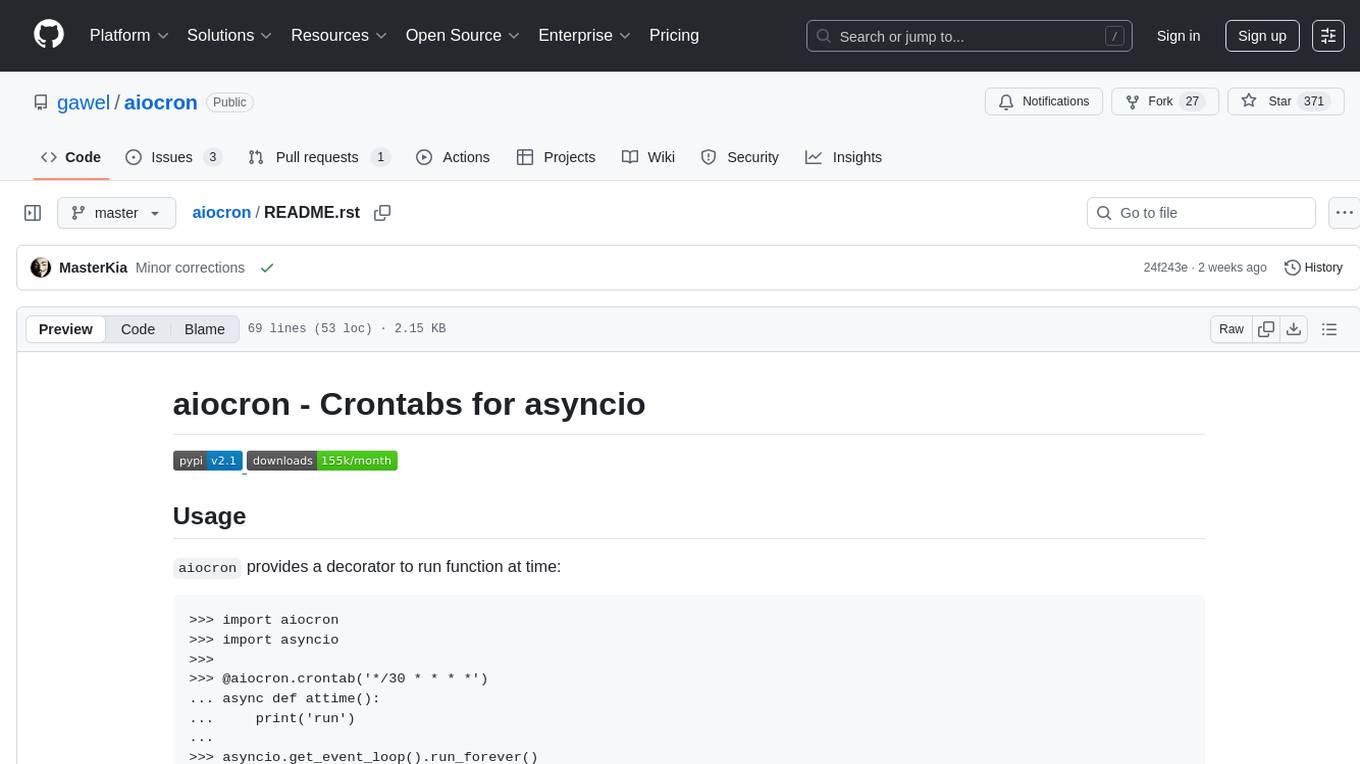Switch to Preview view mode
Viewport: 1360px width, 764px height.
coord(66,329)
